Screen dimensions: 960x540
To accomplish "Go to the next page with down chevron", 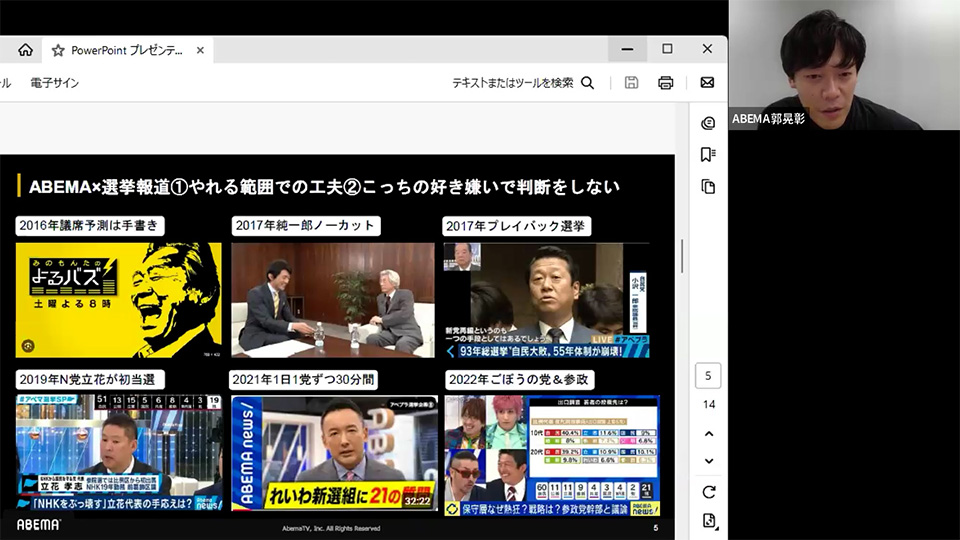I will click(708, 461).
